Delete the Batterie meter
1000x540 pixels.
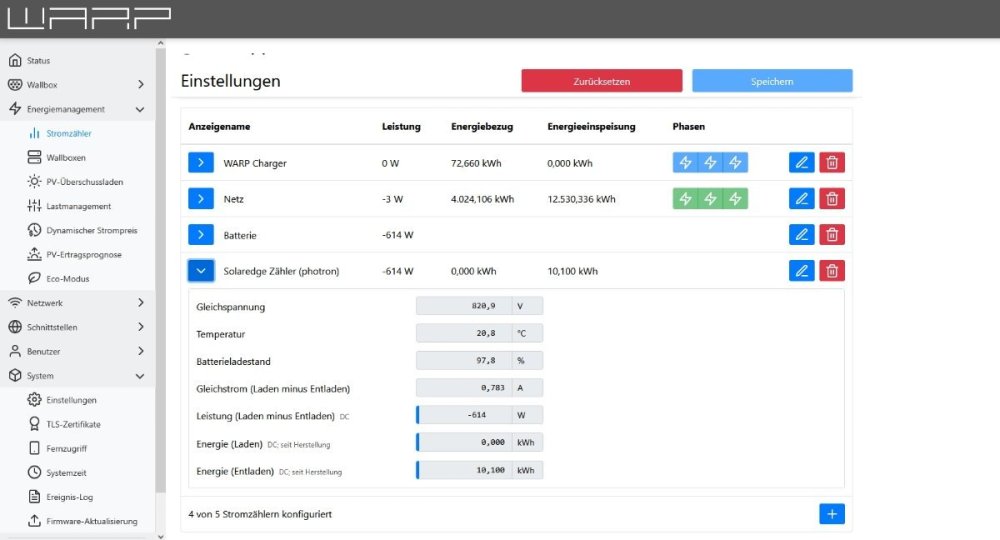pos(832,235)
